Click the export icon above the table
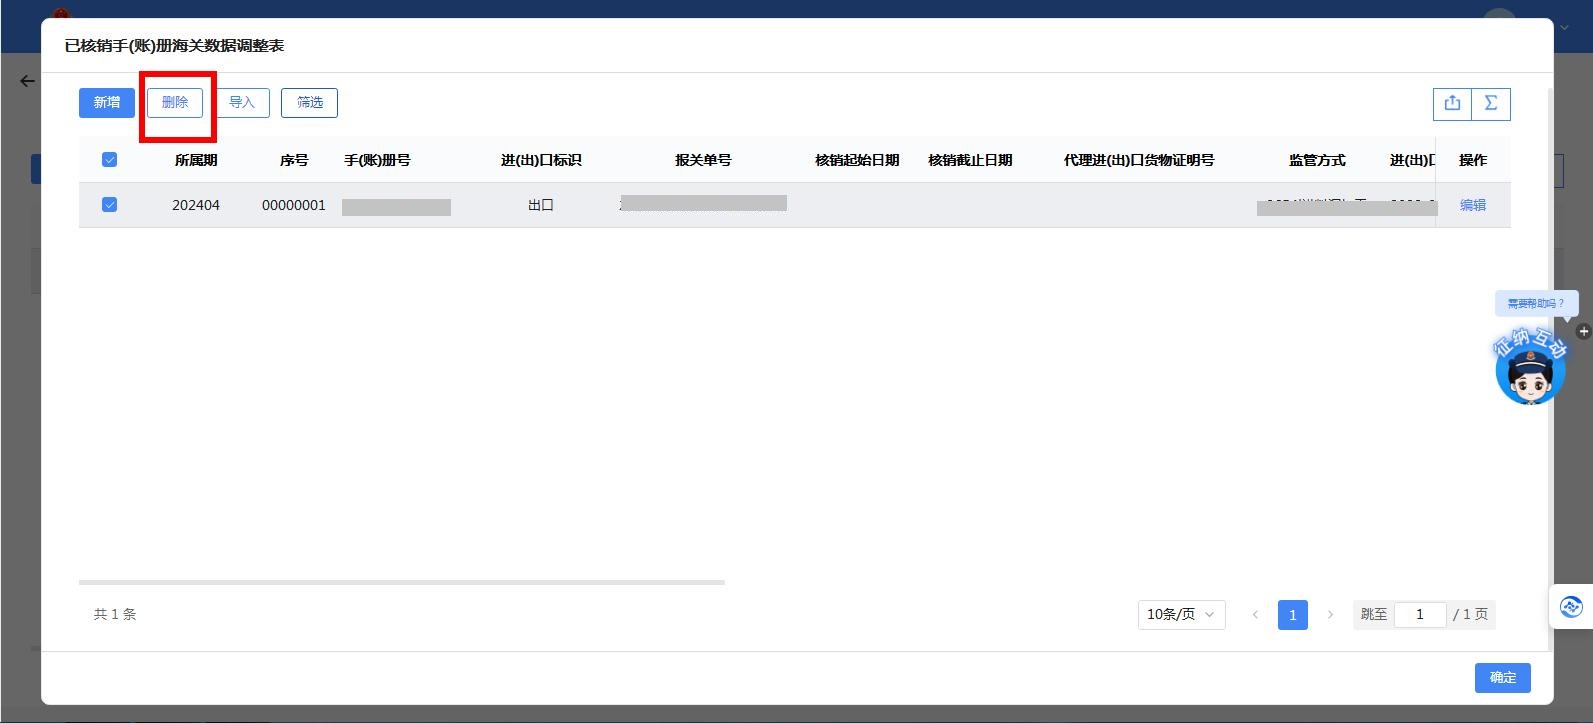 click(x=1452, y=103)
